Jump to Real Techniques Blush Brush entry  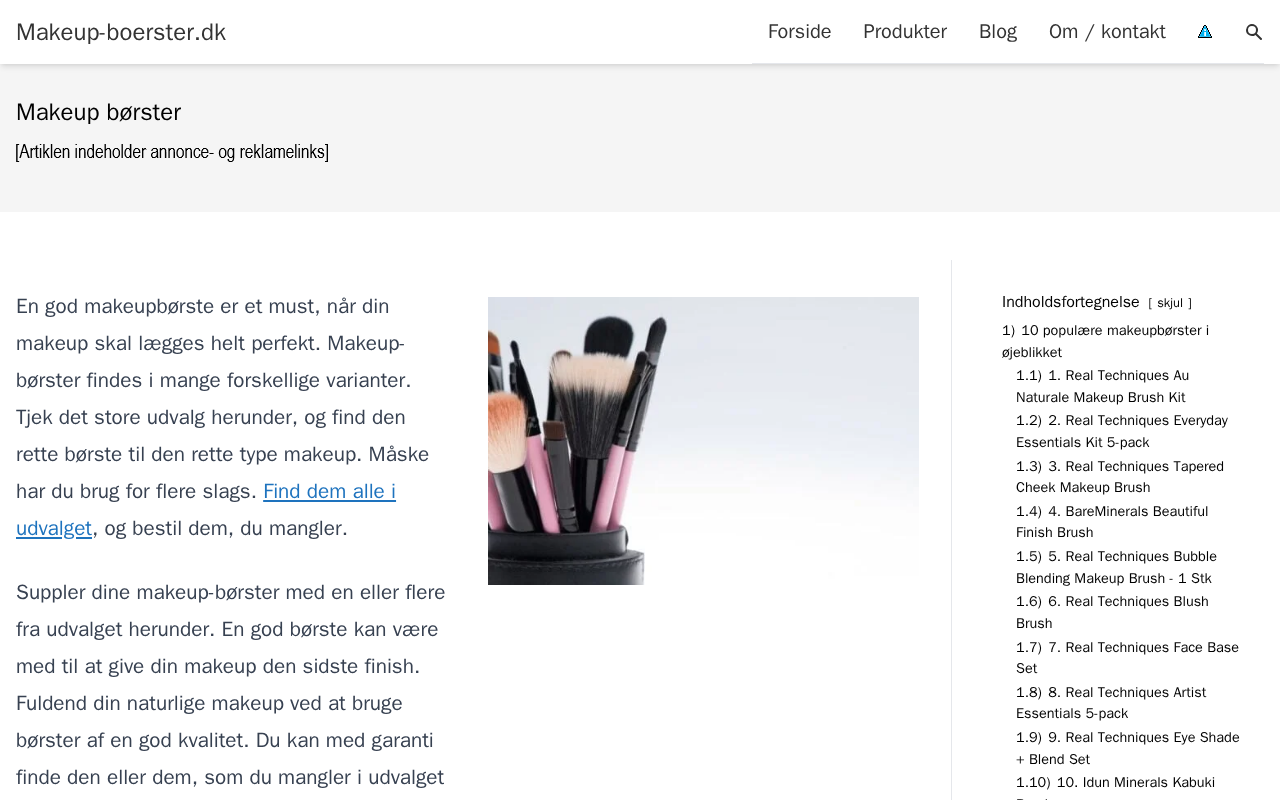(x=1112, y=612)
